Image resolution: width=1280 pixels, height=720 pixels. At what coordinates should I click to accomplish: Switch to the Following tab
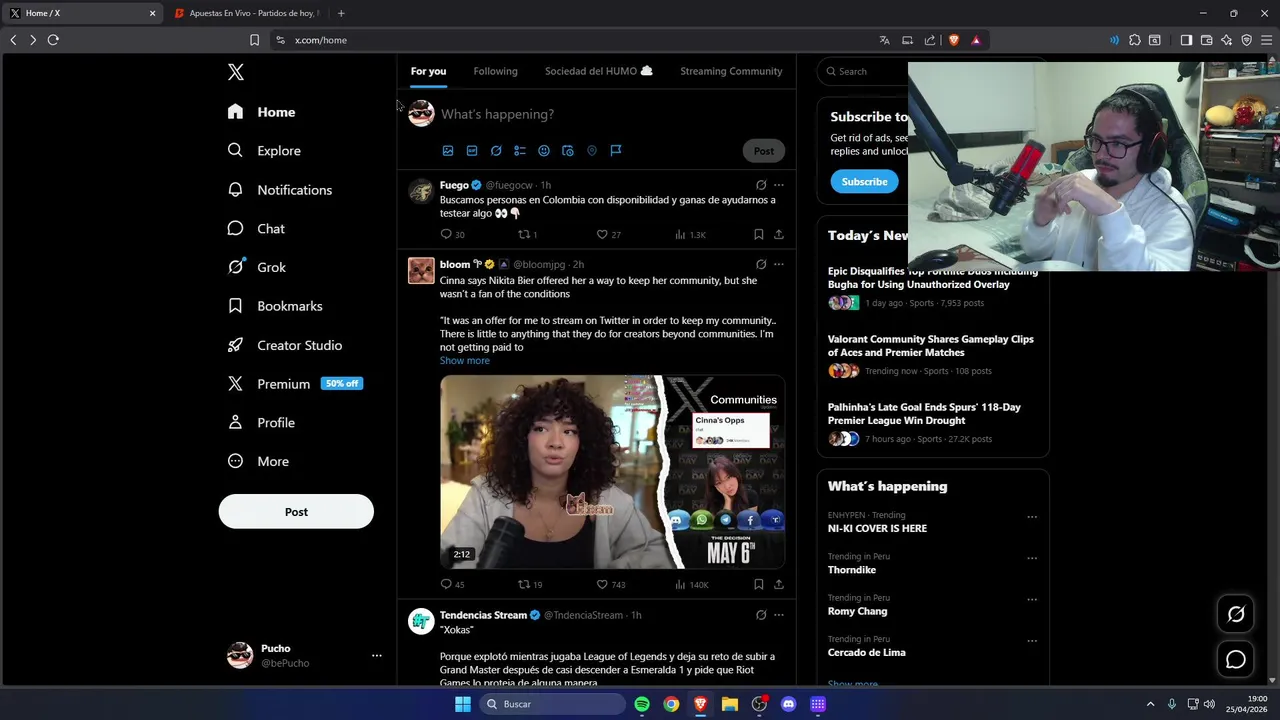(x=495, y=71)
